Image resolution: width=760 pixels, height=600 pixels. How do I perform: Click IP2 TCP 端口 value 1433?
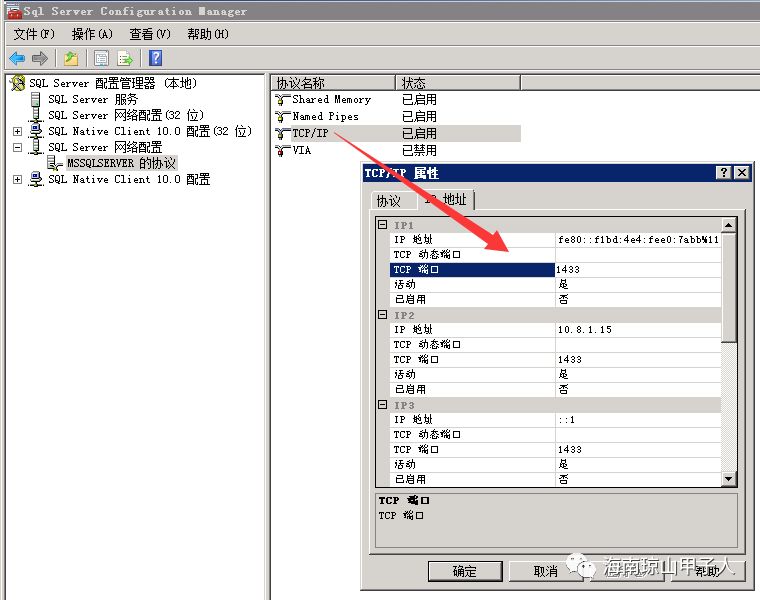click(x=638, y=360)
